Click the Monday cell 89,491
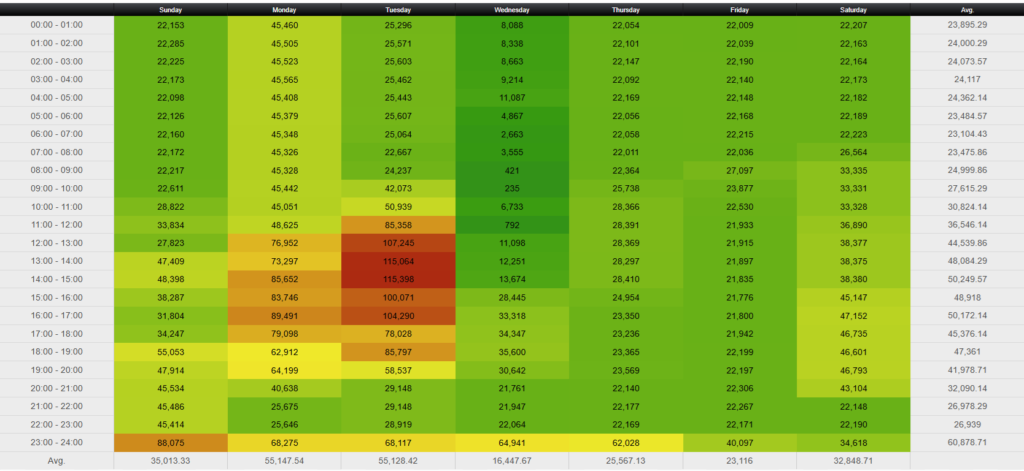The image size is (1024, 471). pyautogui.click(x=284, y=316)
